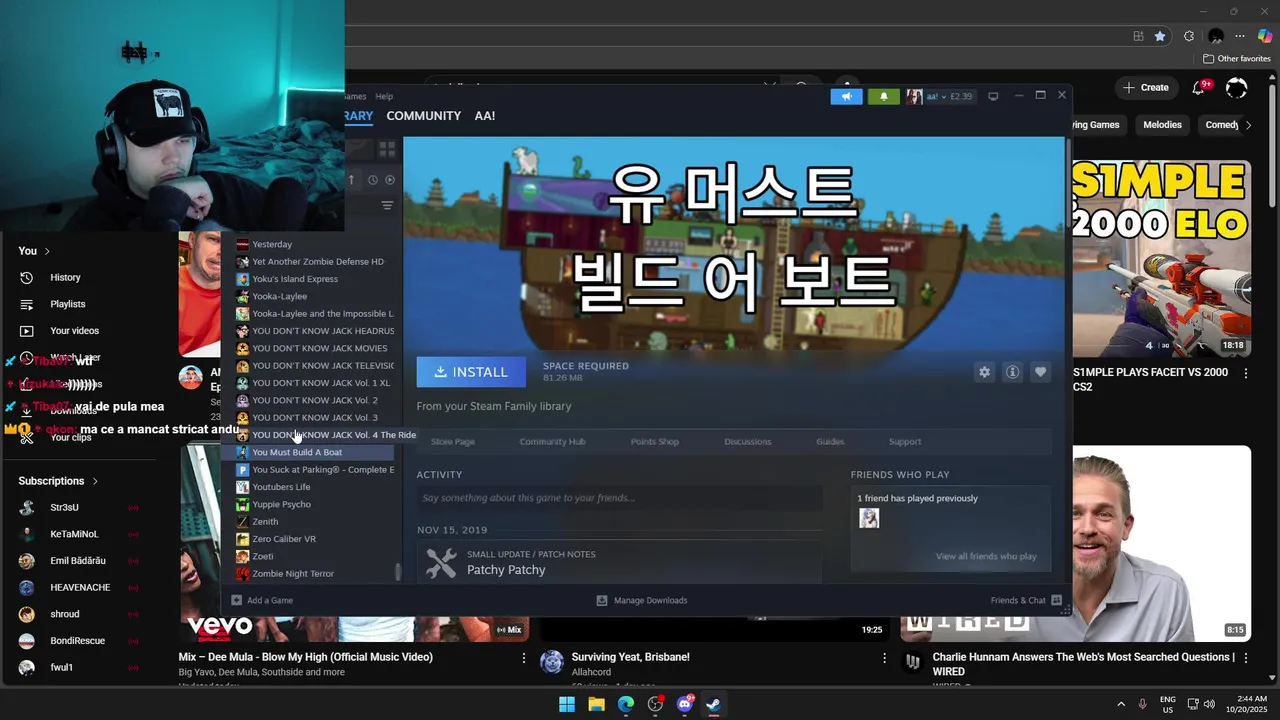Switch to Steam AA! profile tab

[x=485, y=116]
